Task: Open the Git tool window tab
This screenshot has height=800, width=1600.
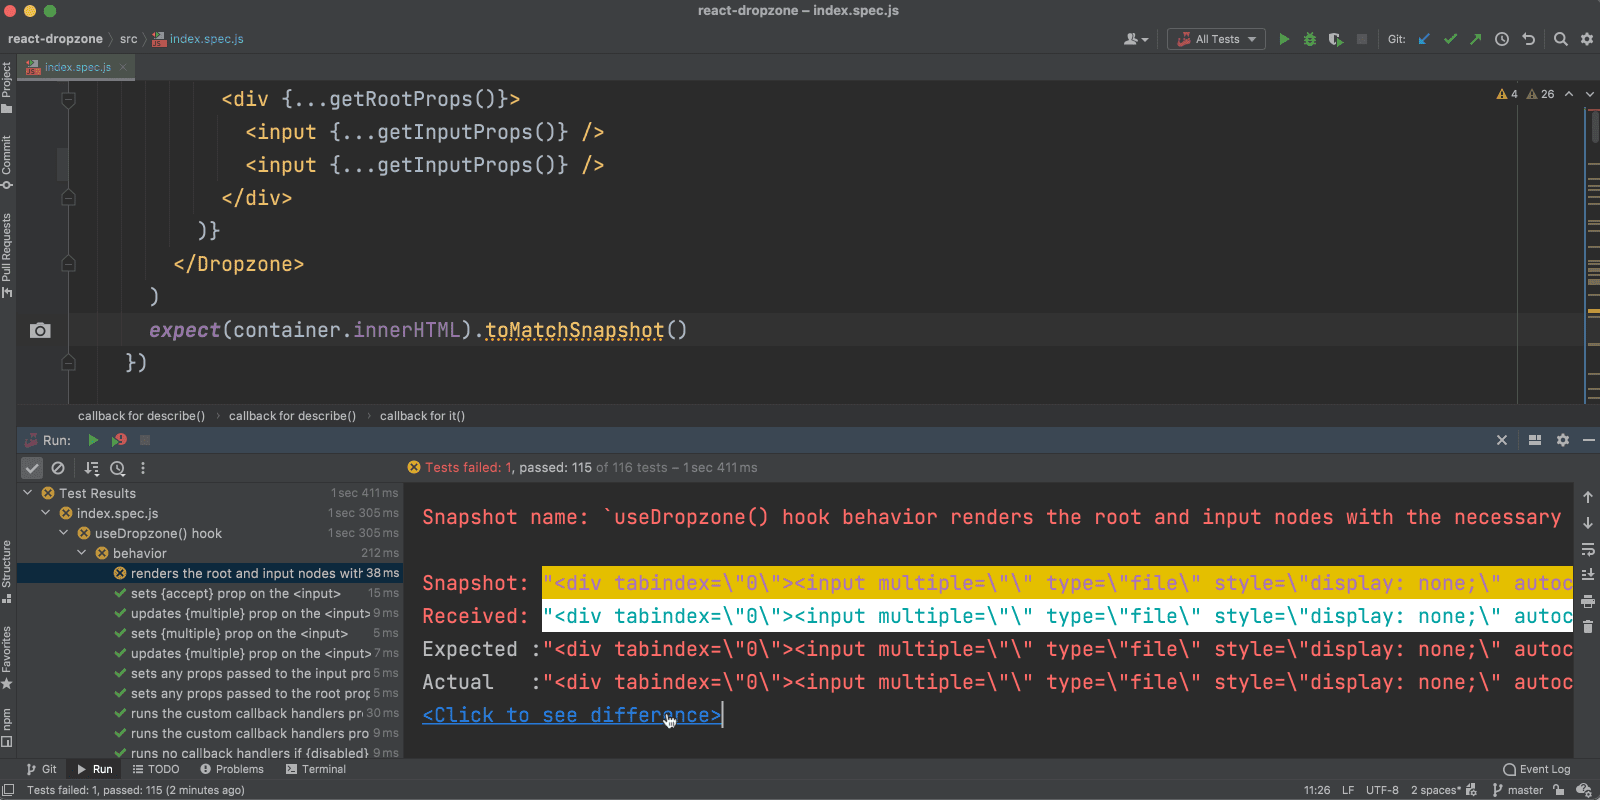Action: 42,769
